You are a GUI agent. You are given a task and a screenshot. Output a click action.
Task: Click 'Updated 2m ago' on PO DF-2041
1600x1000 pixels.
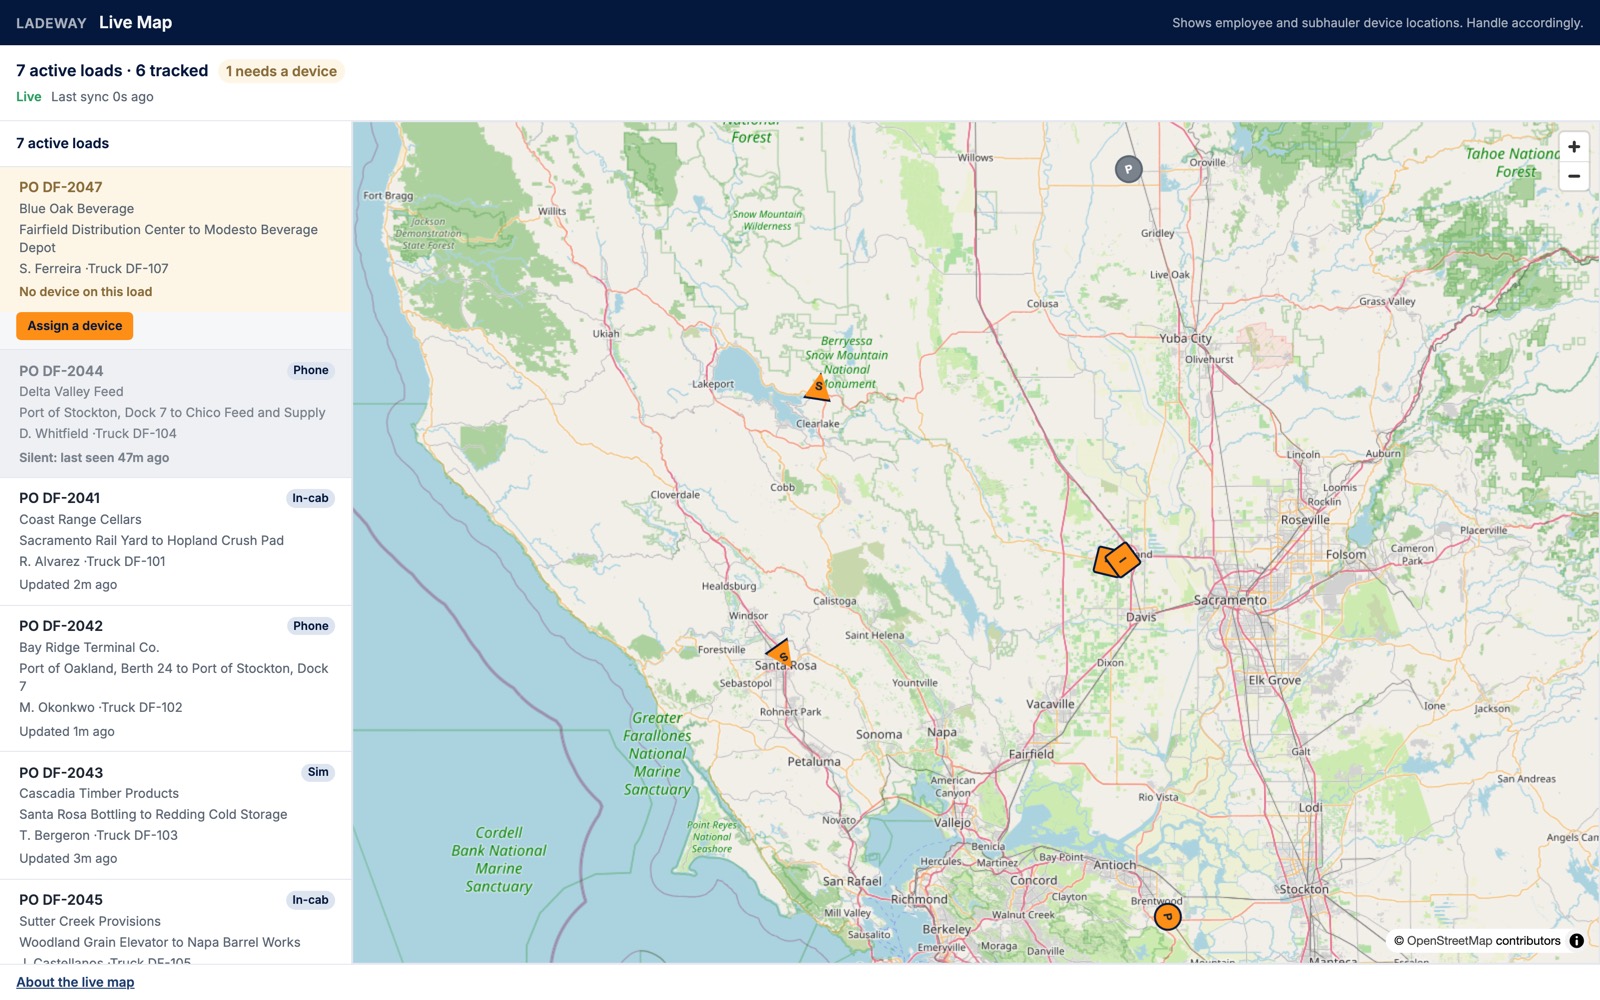coord(68,585)
